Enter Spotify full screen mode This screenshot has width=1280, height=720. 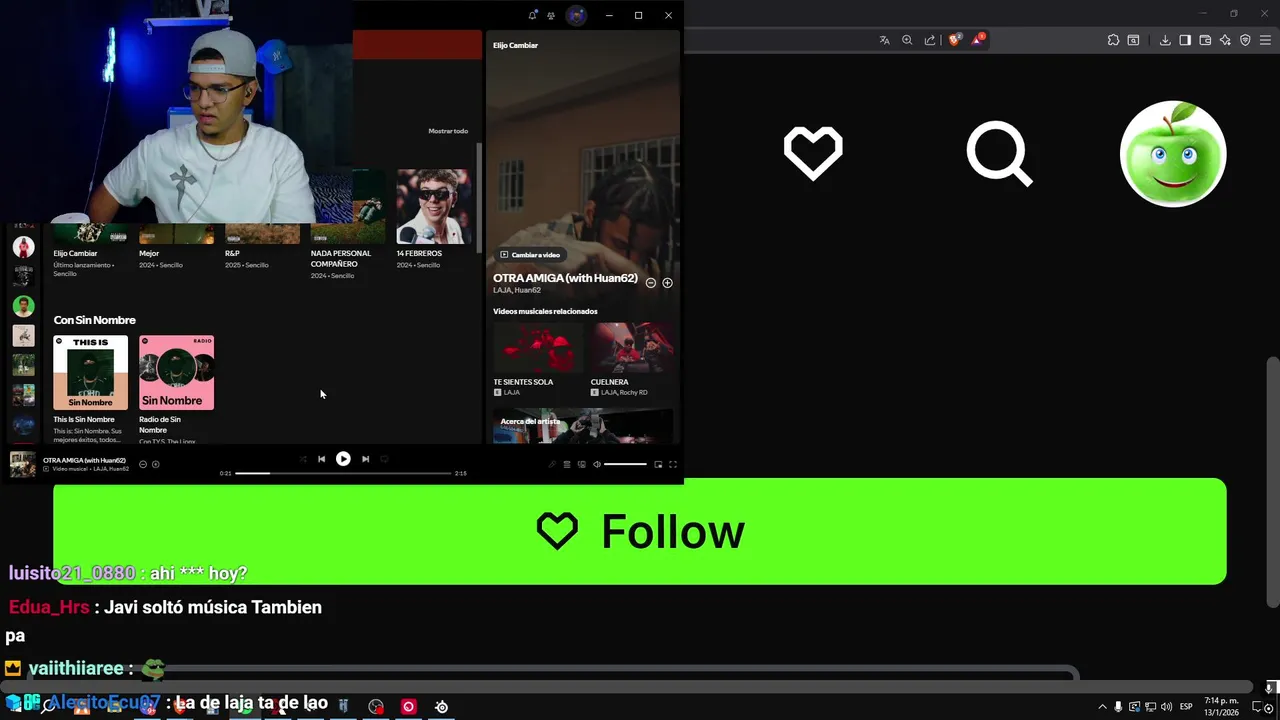pyautogui.click(x=672, y=464)
